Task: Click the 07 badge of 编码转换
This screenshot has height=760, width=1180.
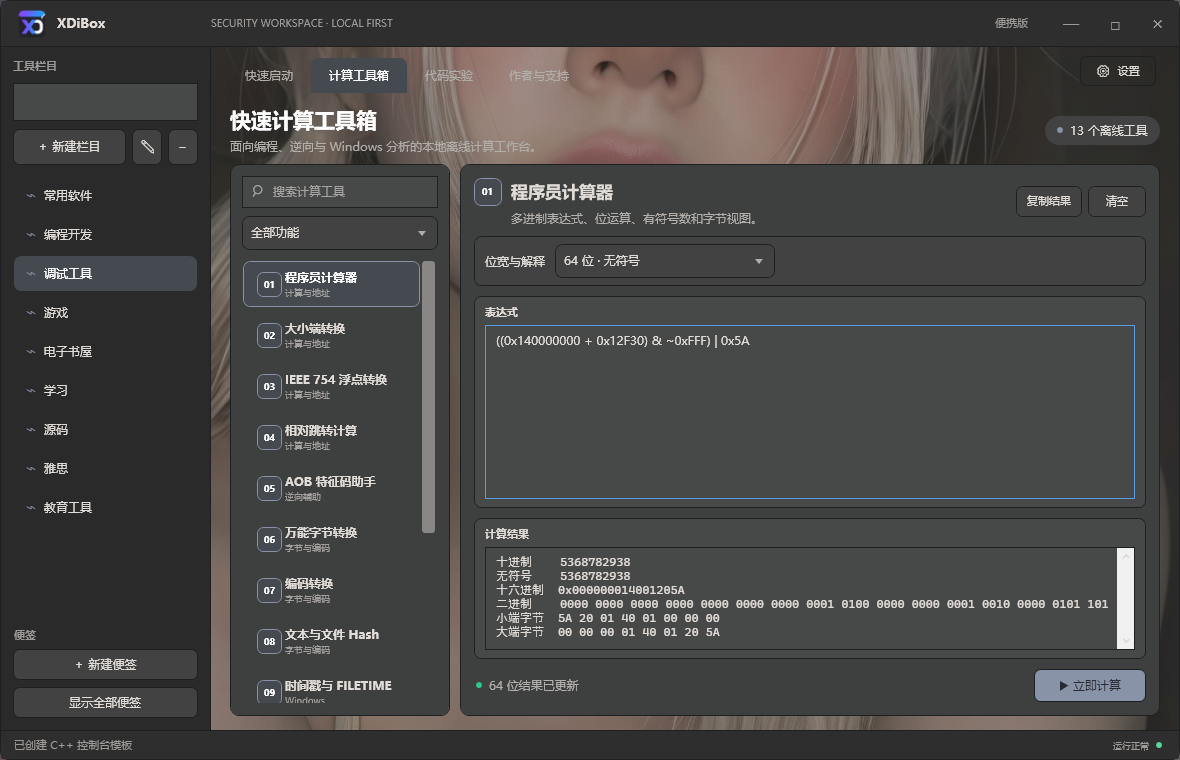Action: (269, 591)
